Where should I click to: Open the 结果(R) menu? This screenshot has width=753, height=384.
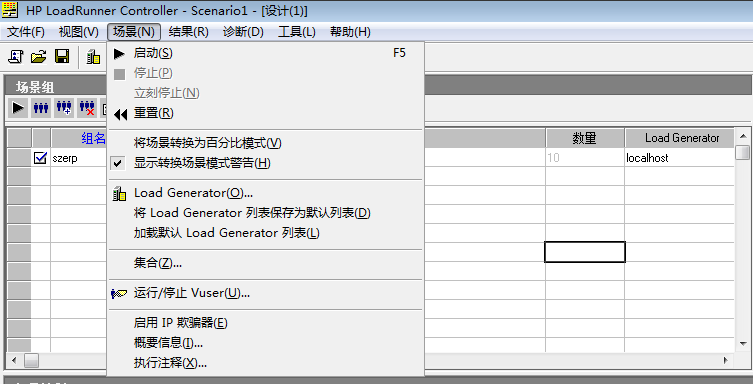pos(189,32)
